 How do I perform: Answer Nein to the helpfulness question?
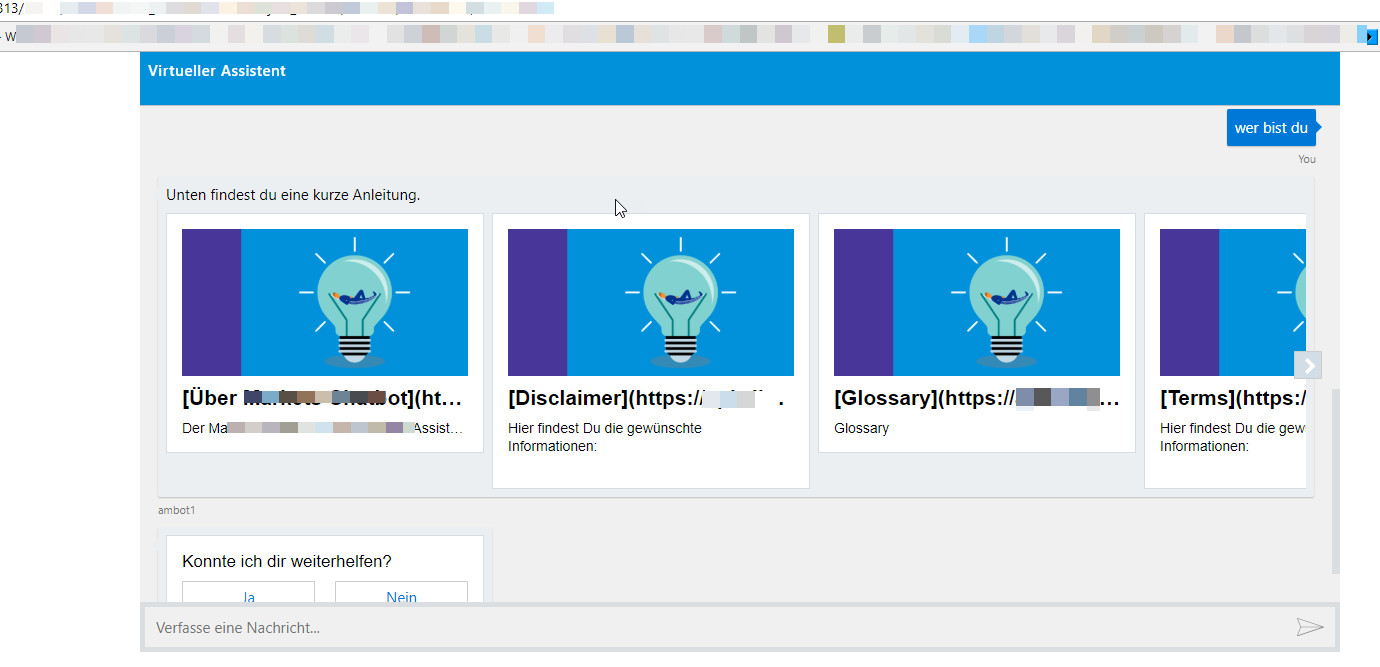(401, 595)
